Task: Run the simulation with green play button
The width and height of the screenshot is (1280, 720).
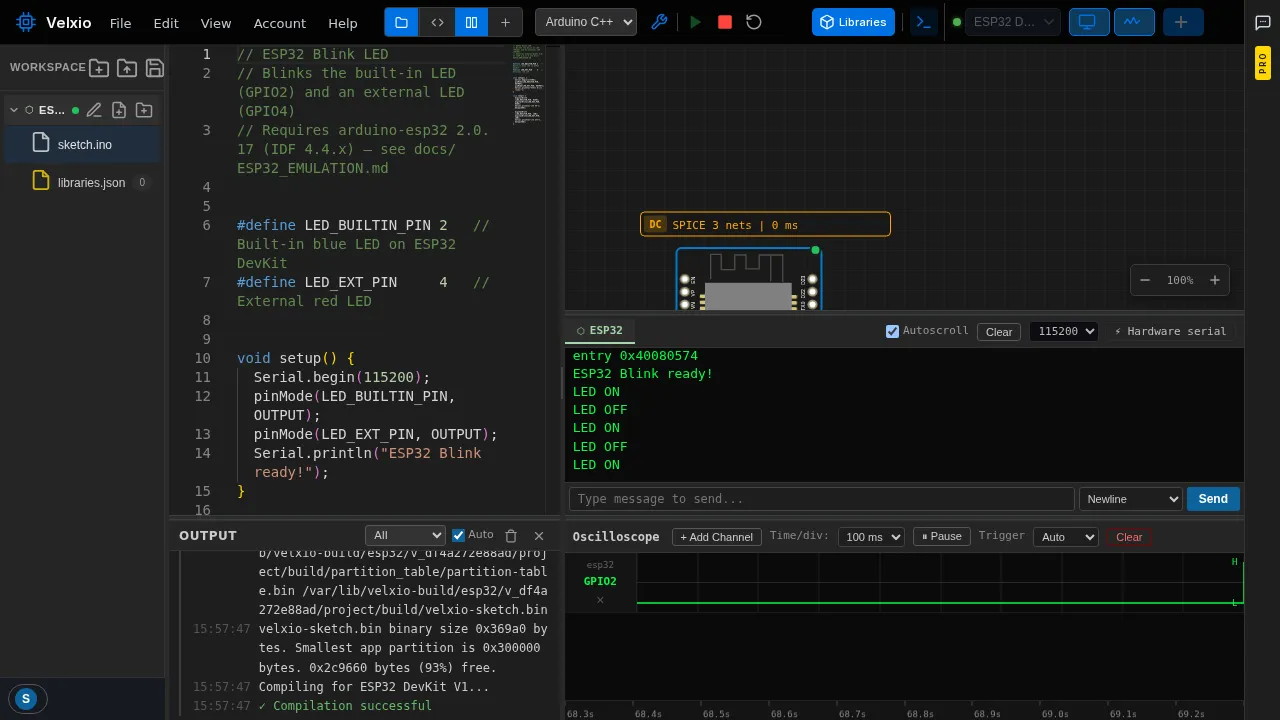Action: (x=696, y=22)
